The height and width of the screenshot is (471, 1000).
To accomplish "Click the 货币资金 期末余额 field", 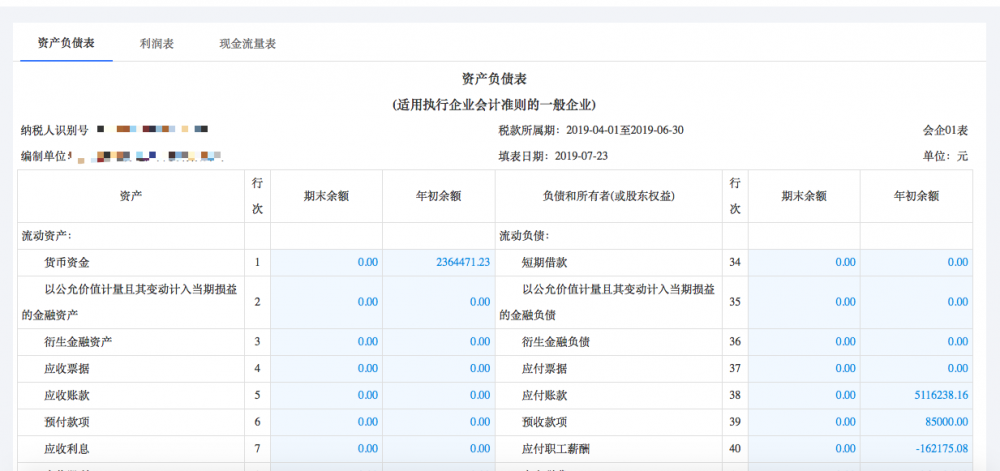I will [x=326, y=262].
